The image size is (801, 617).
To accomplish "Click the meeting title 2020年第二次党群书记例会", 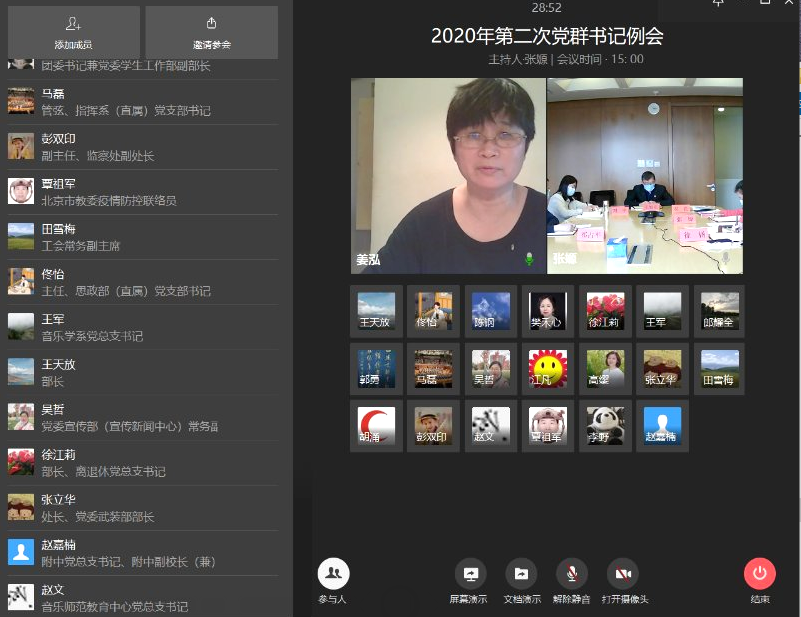I will click(547, 36).
